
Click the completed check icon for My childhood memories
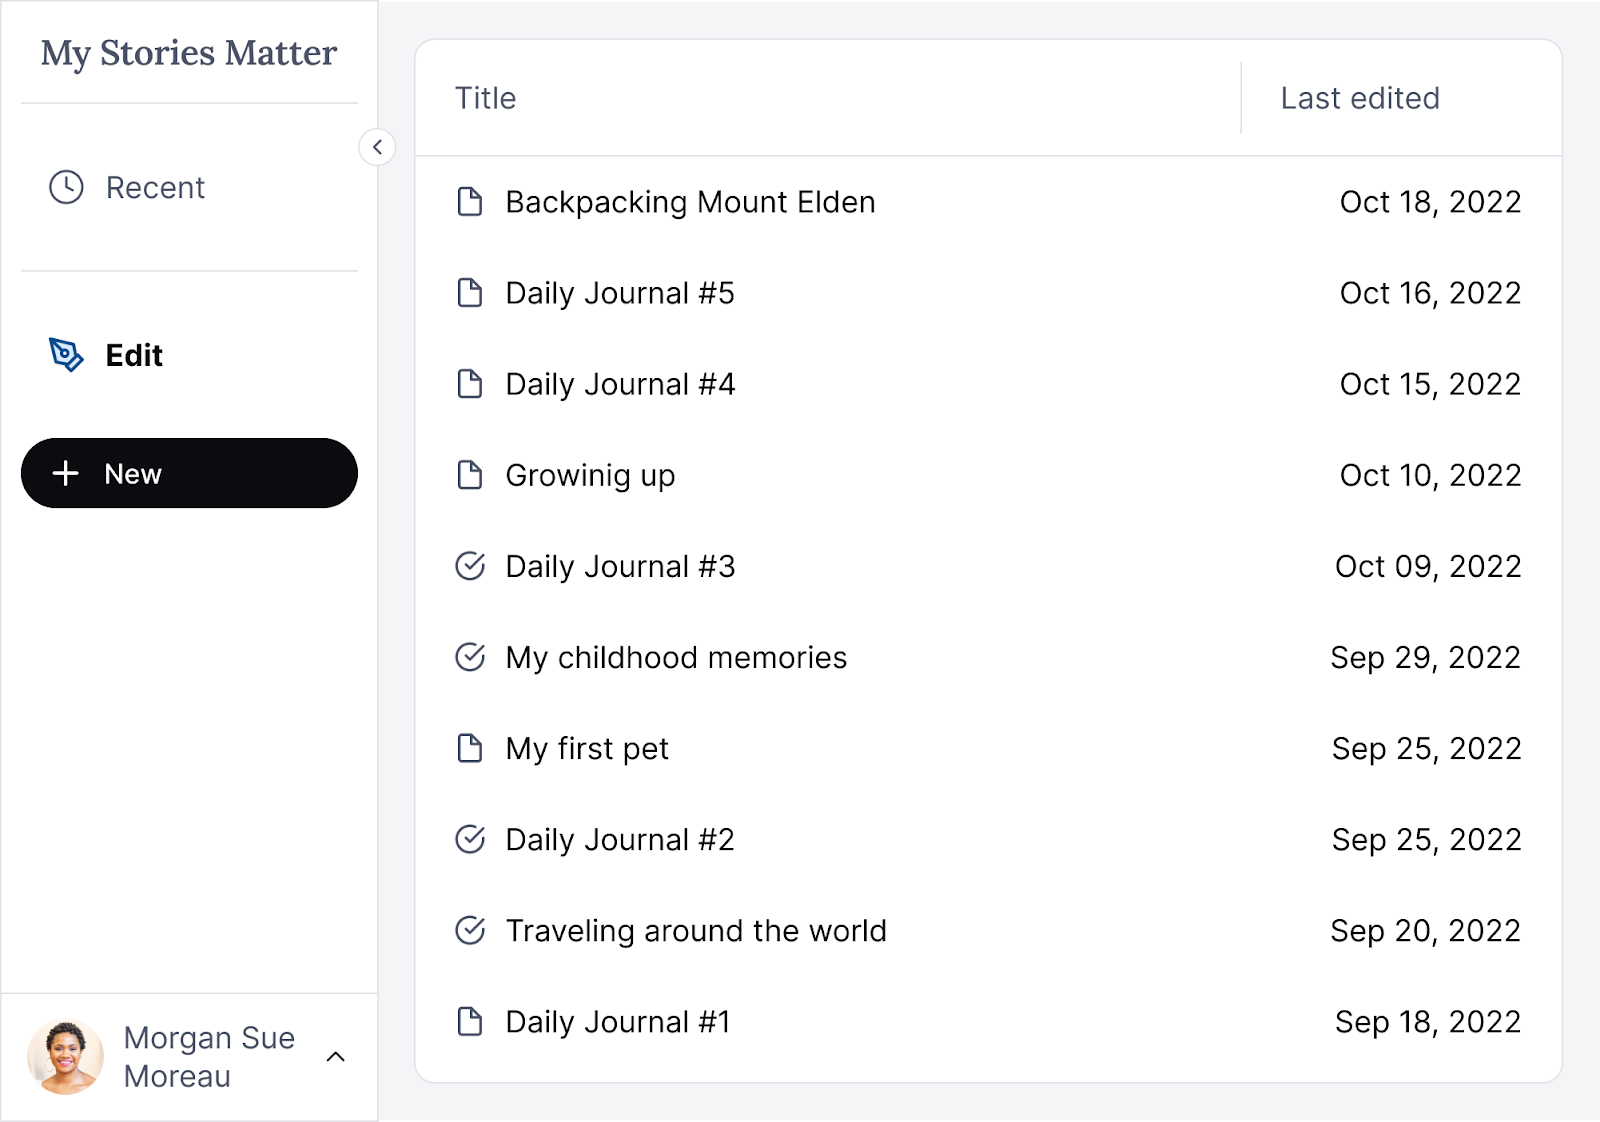pos(470,657)
